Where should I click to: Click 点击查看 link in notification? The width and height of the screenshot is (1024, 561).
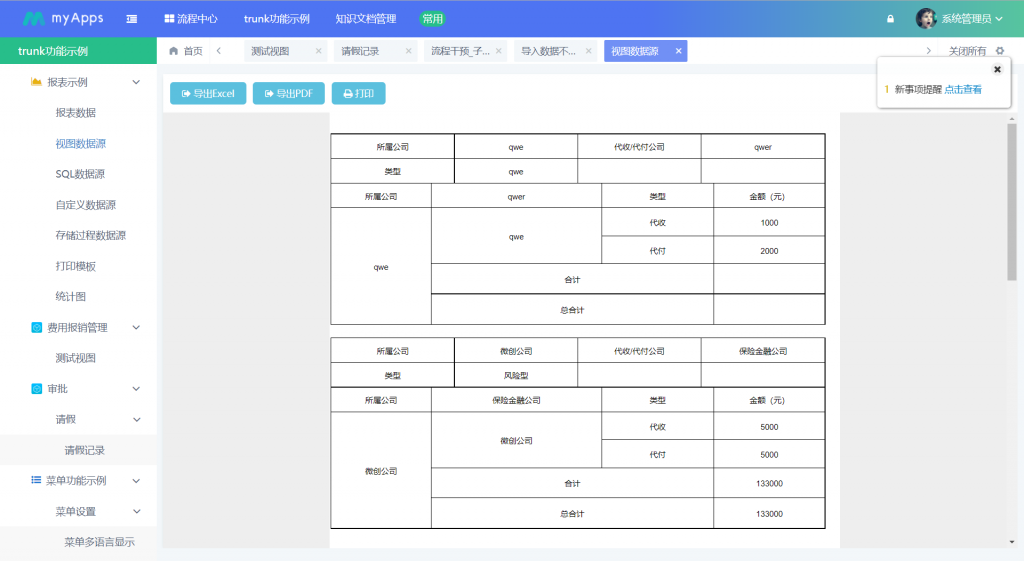[963, 89]
